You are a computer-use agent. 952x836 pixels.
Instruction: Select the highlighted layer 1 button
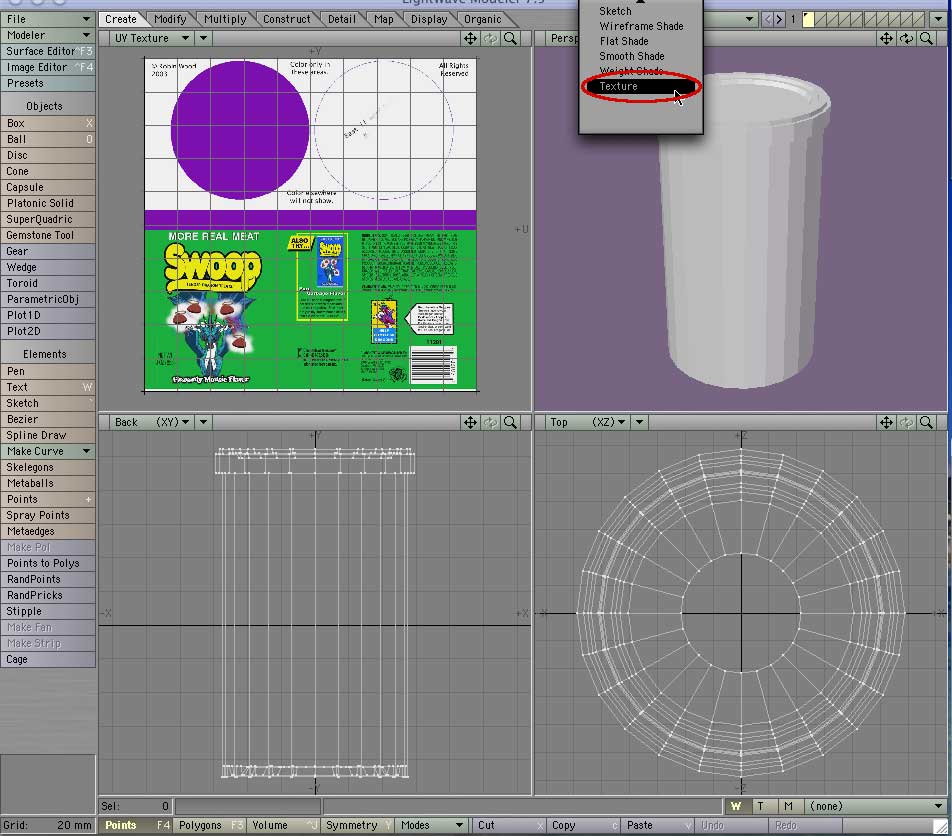point(808,19)
